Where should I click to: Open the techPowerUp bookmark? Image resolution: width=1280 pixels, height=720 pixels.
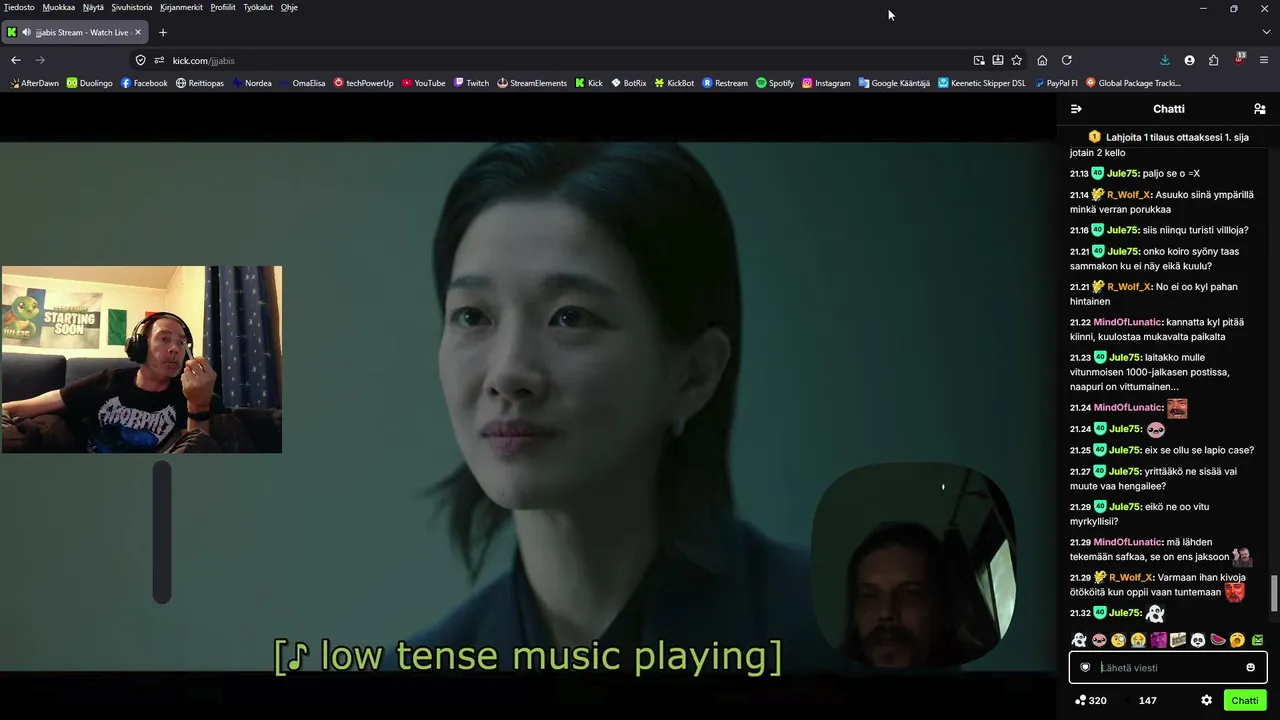point(364,83)
